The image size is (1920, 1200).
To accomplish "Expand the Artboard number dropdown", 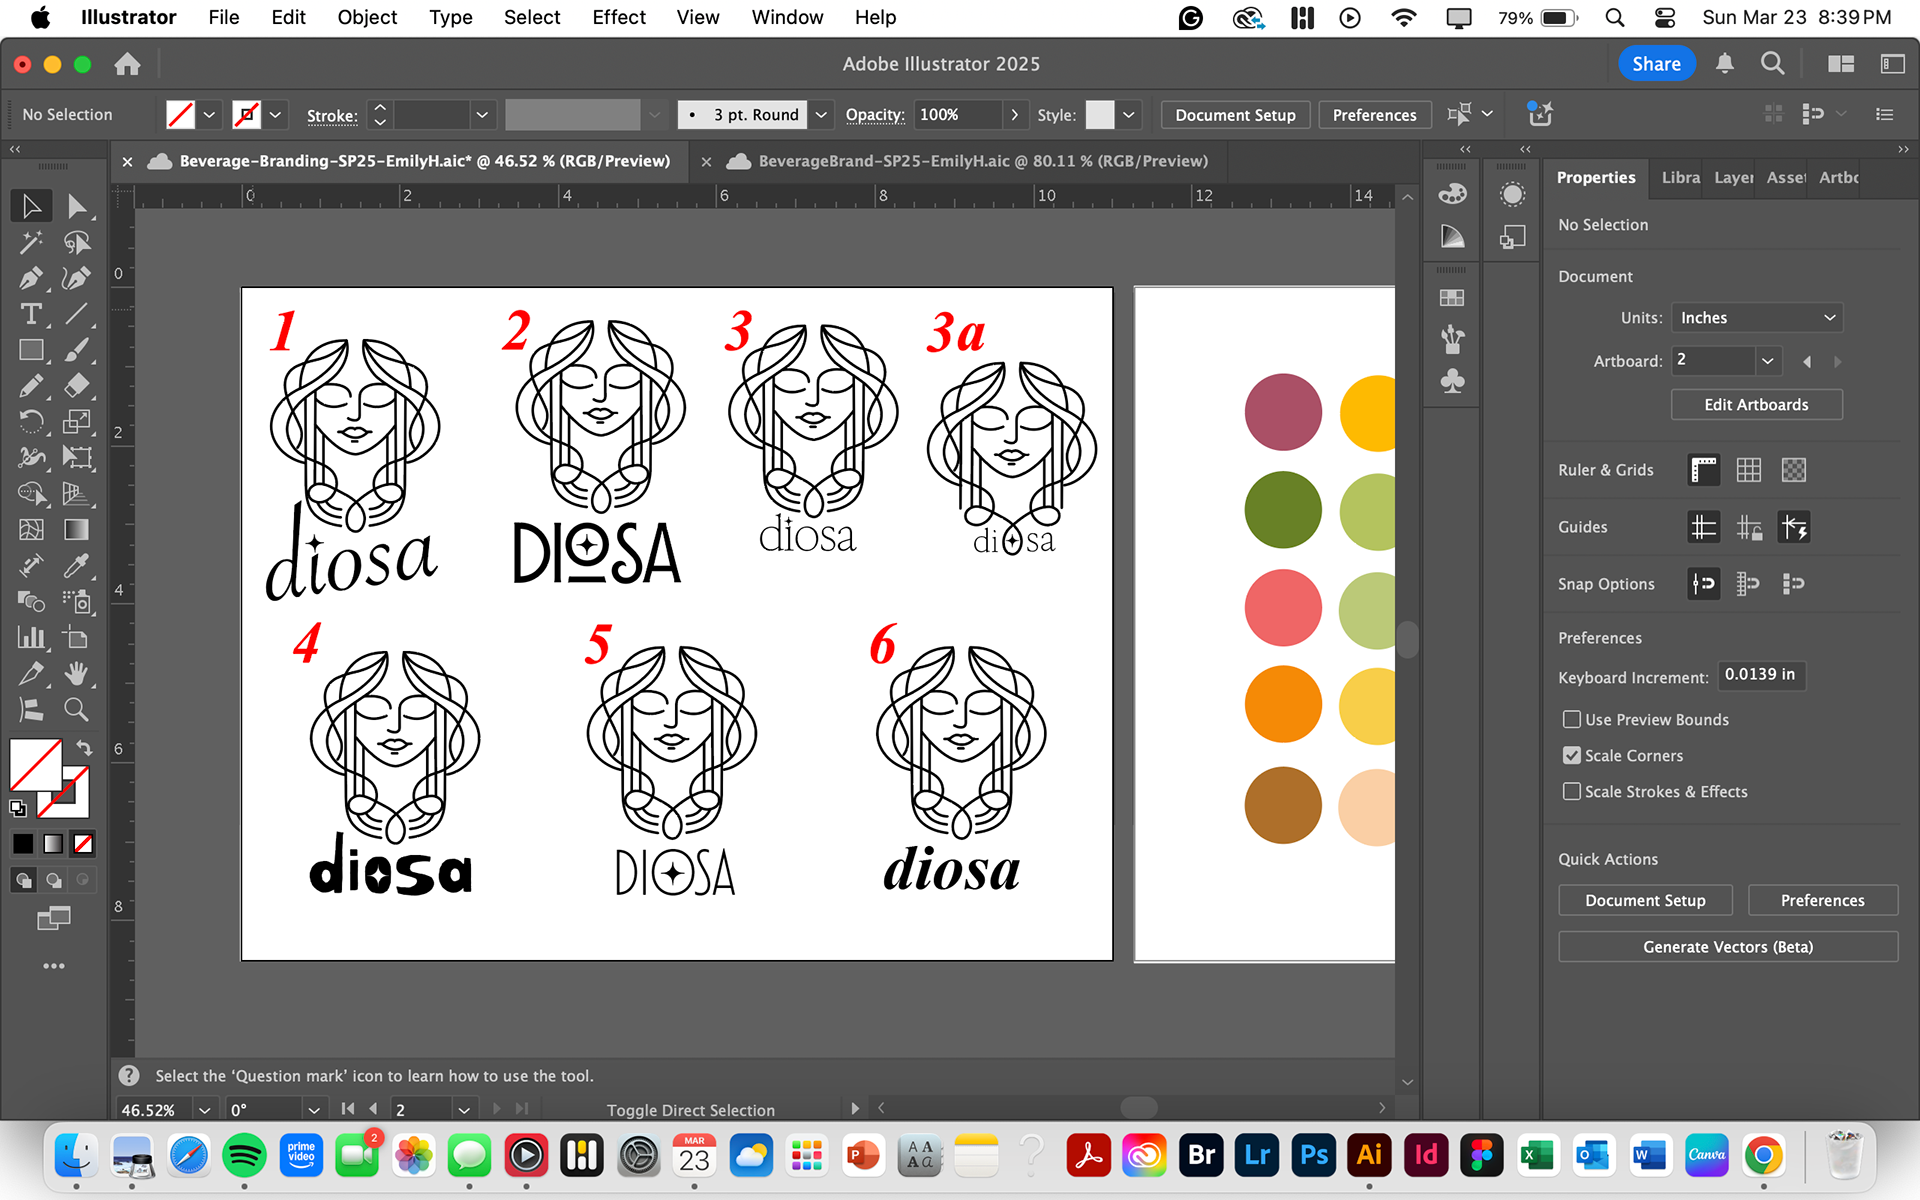I will point(1767,361).
